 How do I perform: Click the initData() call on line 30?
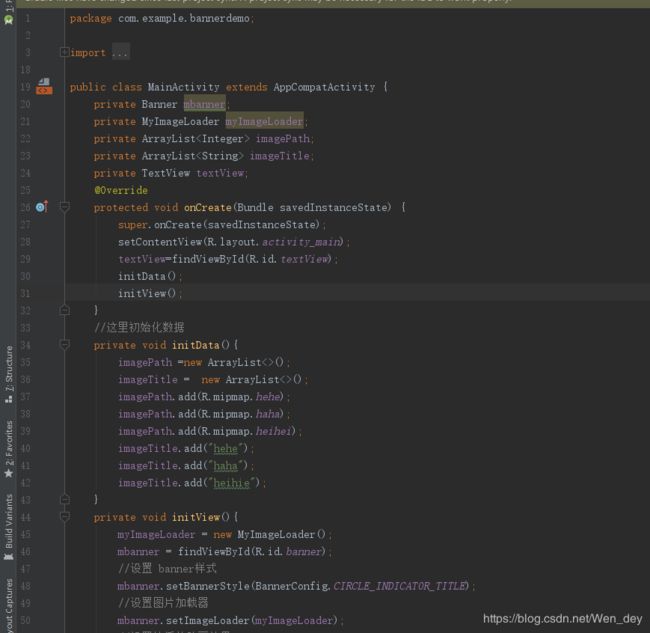[x=147, y=276]
